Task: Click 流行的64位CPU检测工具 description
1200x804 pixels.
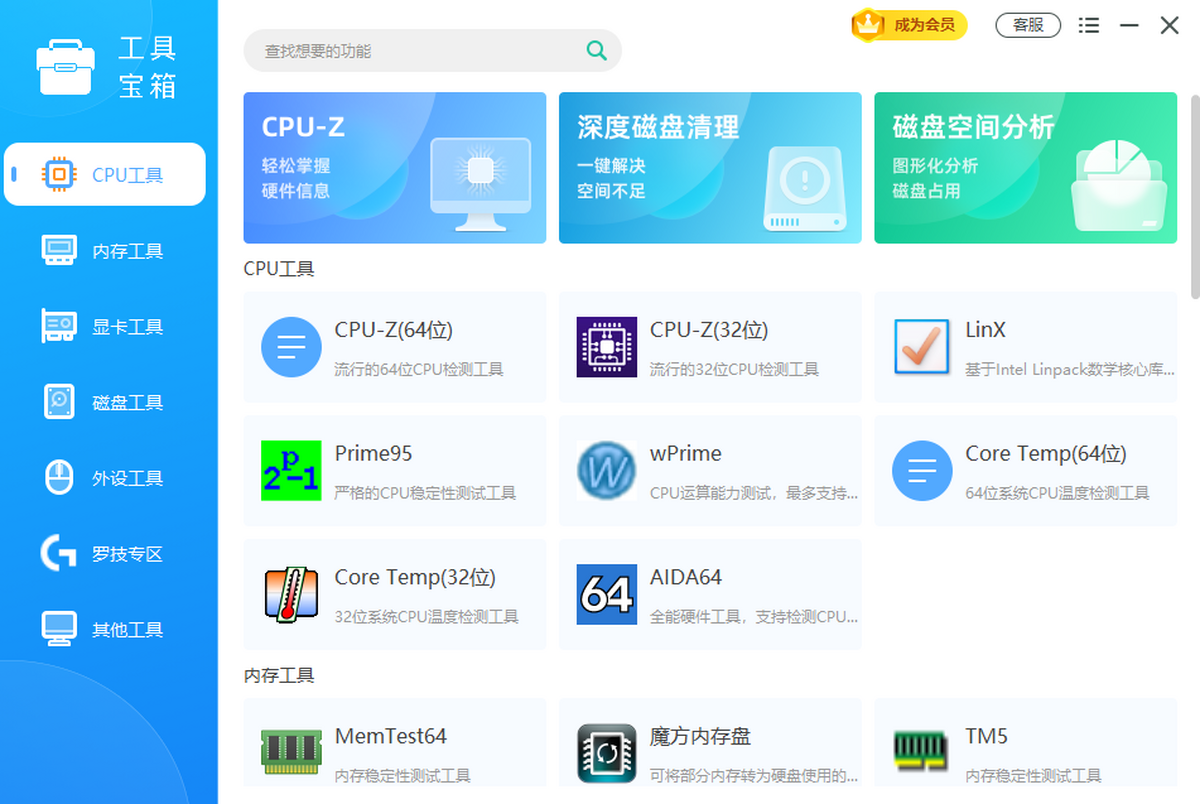Action: click(x=419, y=369)
